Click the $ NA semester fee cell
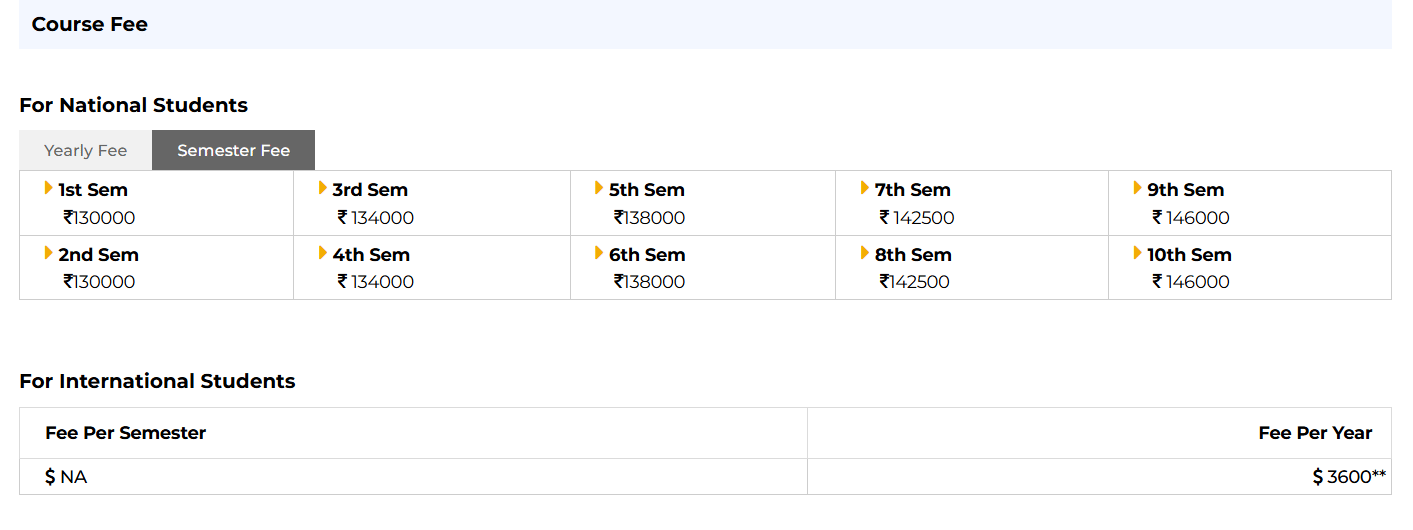Screen dimensions: 1413x530 (66, 477)
